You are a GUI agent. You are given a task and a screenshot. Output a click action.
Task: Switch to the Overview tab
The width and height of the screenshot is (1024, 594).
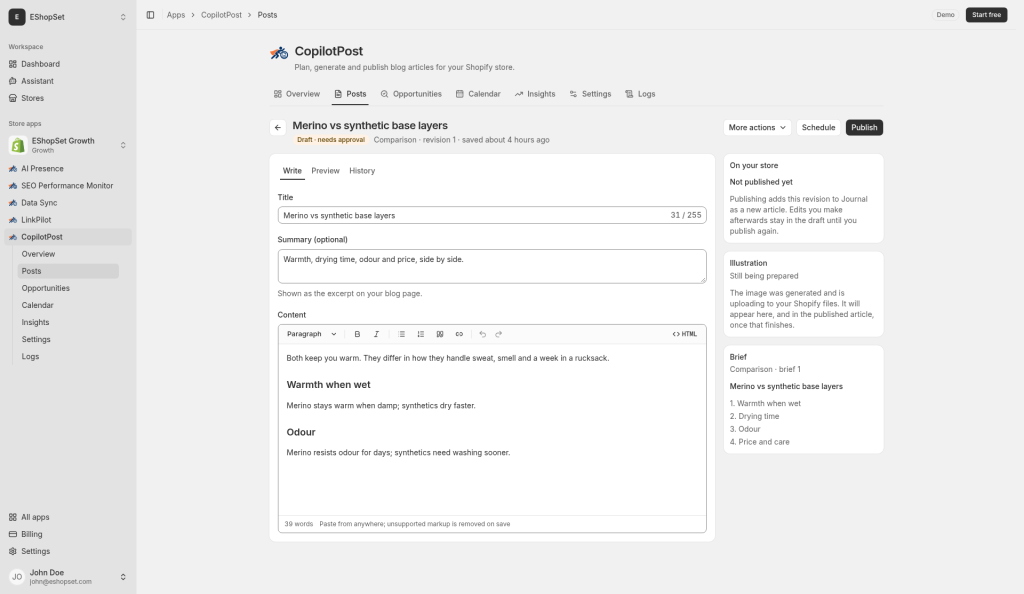pyautogui.click(x=297, y=94)
